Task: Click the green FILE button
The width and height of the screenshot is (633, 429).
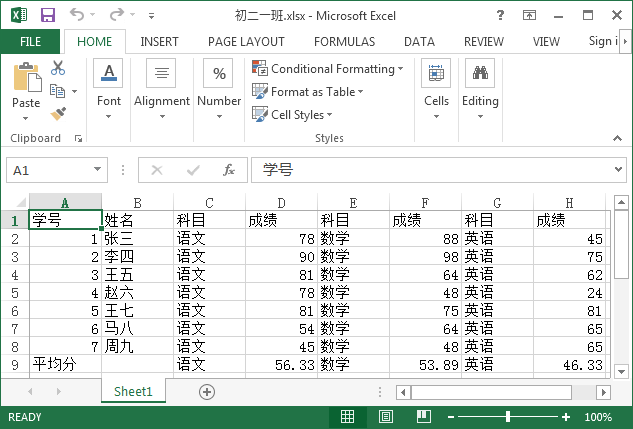Action: click(30, 42)
